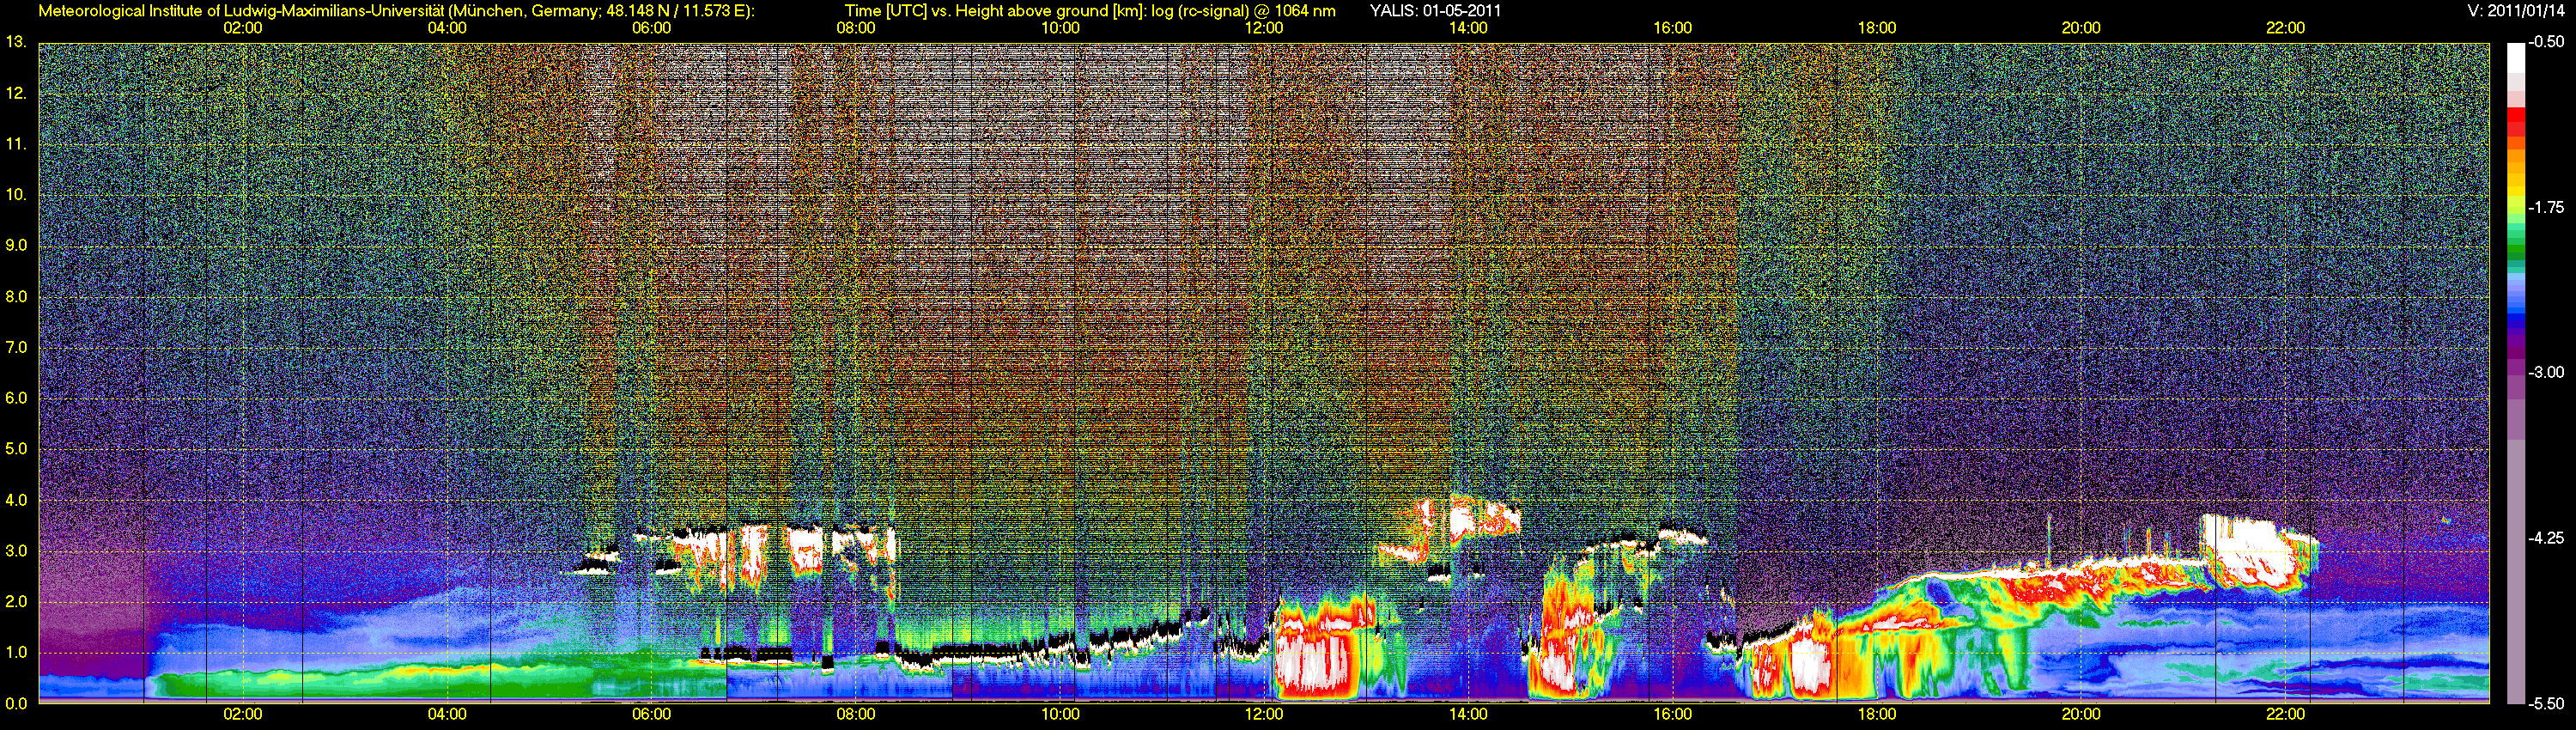The image size is (2576, 730).
Task: Click the 4.0 height axis label
Action: click(x=16, y=500)
